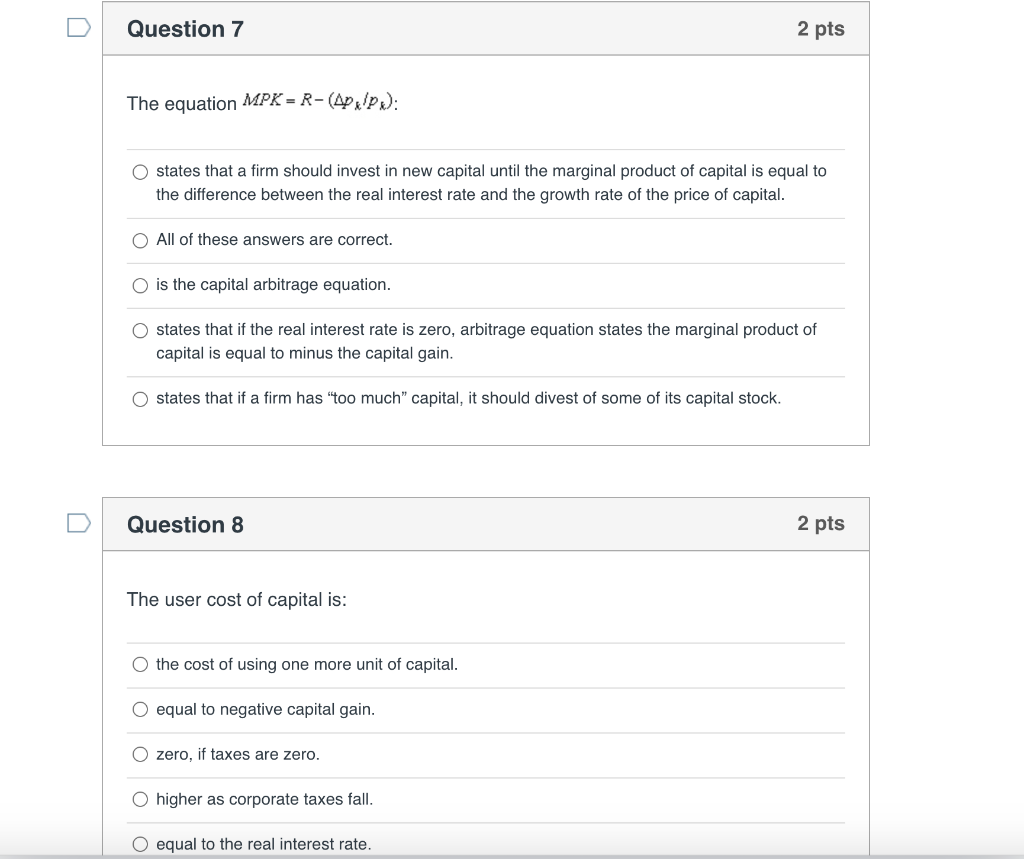The height and width of the screenshot is (859, 1024).
Task: Select 'is the capital arbitrage equation' option
Action: point(140,285)
